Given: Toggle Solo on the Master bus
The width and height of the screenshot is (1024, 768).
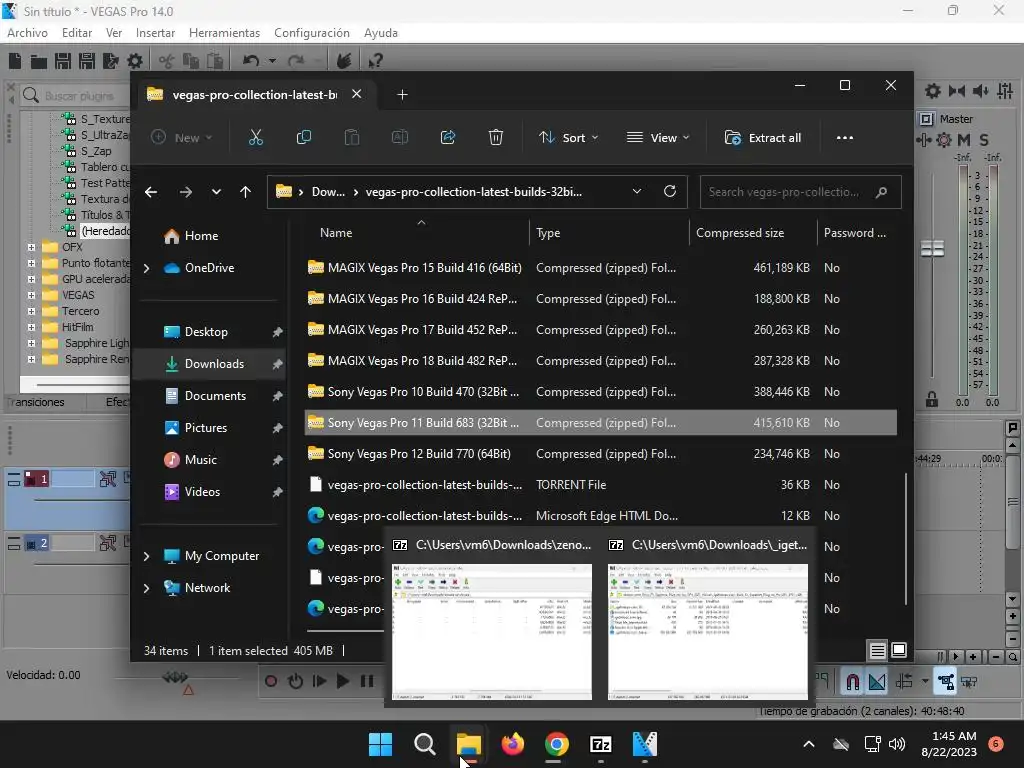Looking at the screenshot, I should (x=984, y=140).
